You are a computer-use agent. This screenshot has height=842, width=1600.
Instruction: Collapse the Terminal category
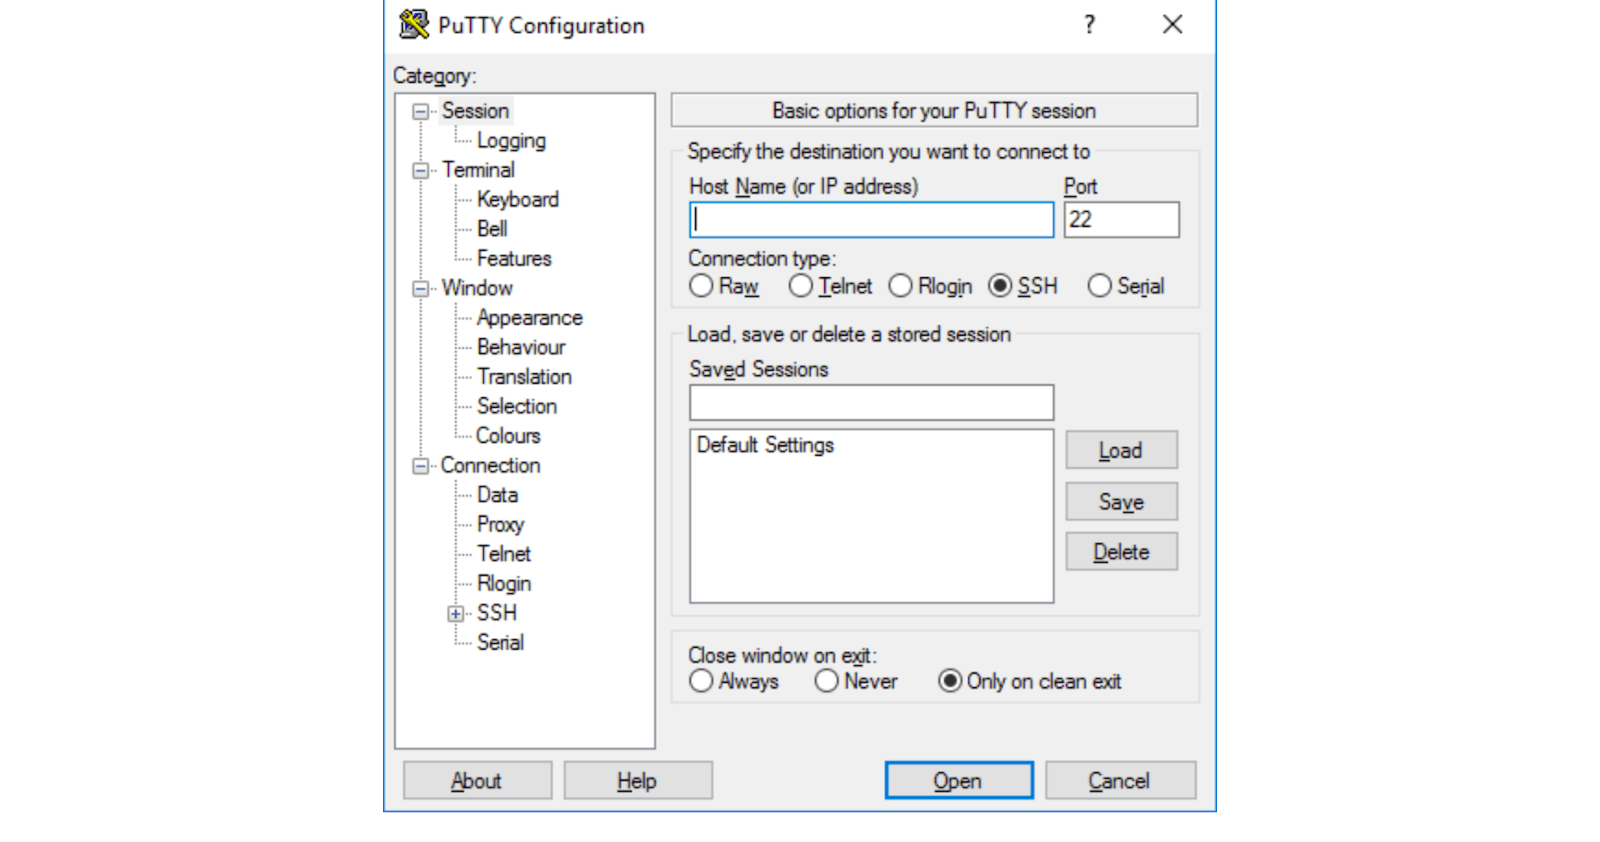pyautogui.click(x=421, y=171)
